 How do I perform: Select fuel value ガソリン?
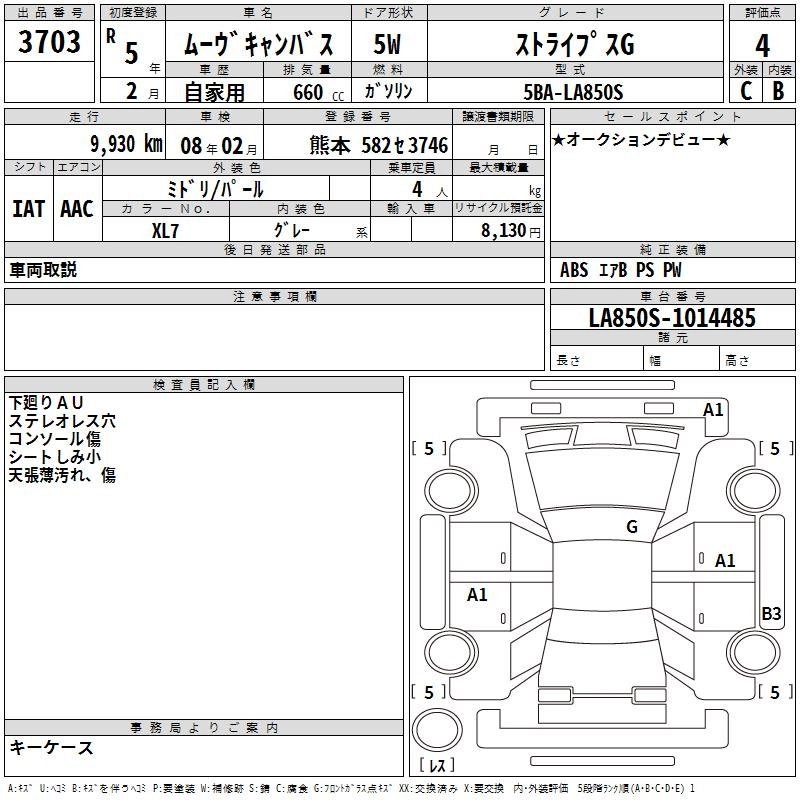(388, 91)
